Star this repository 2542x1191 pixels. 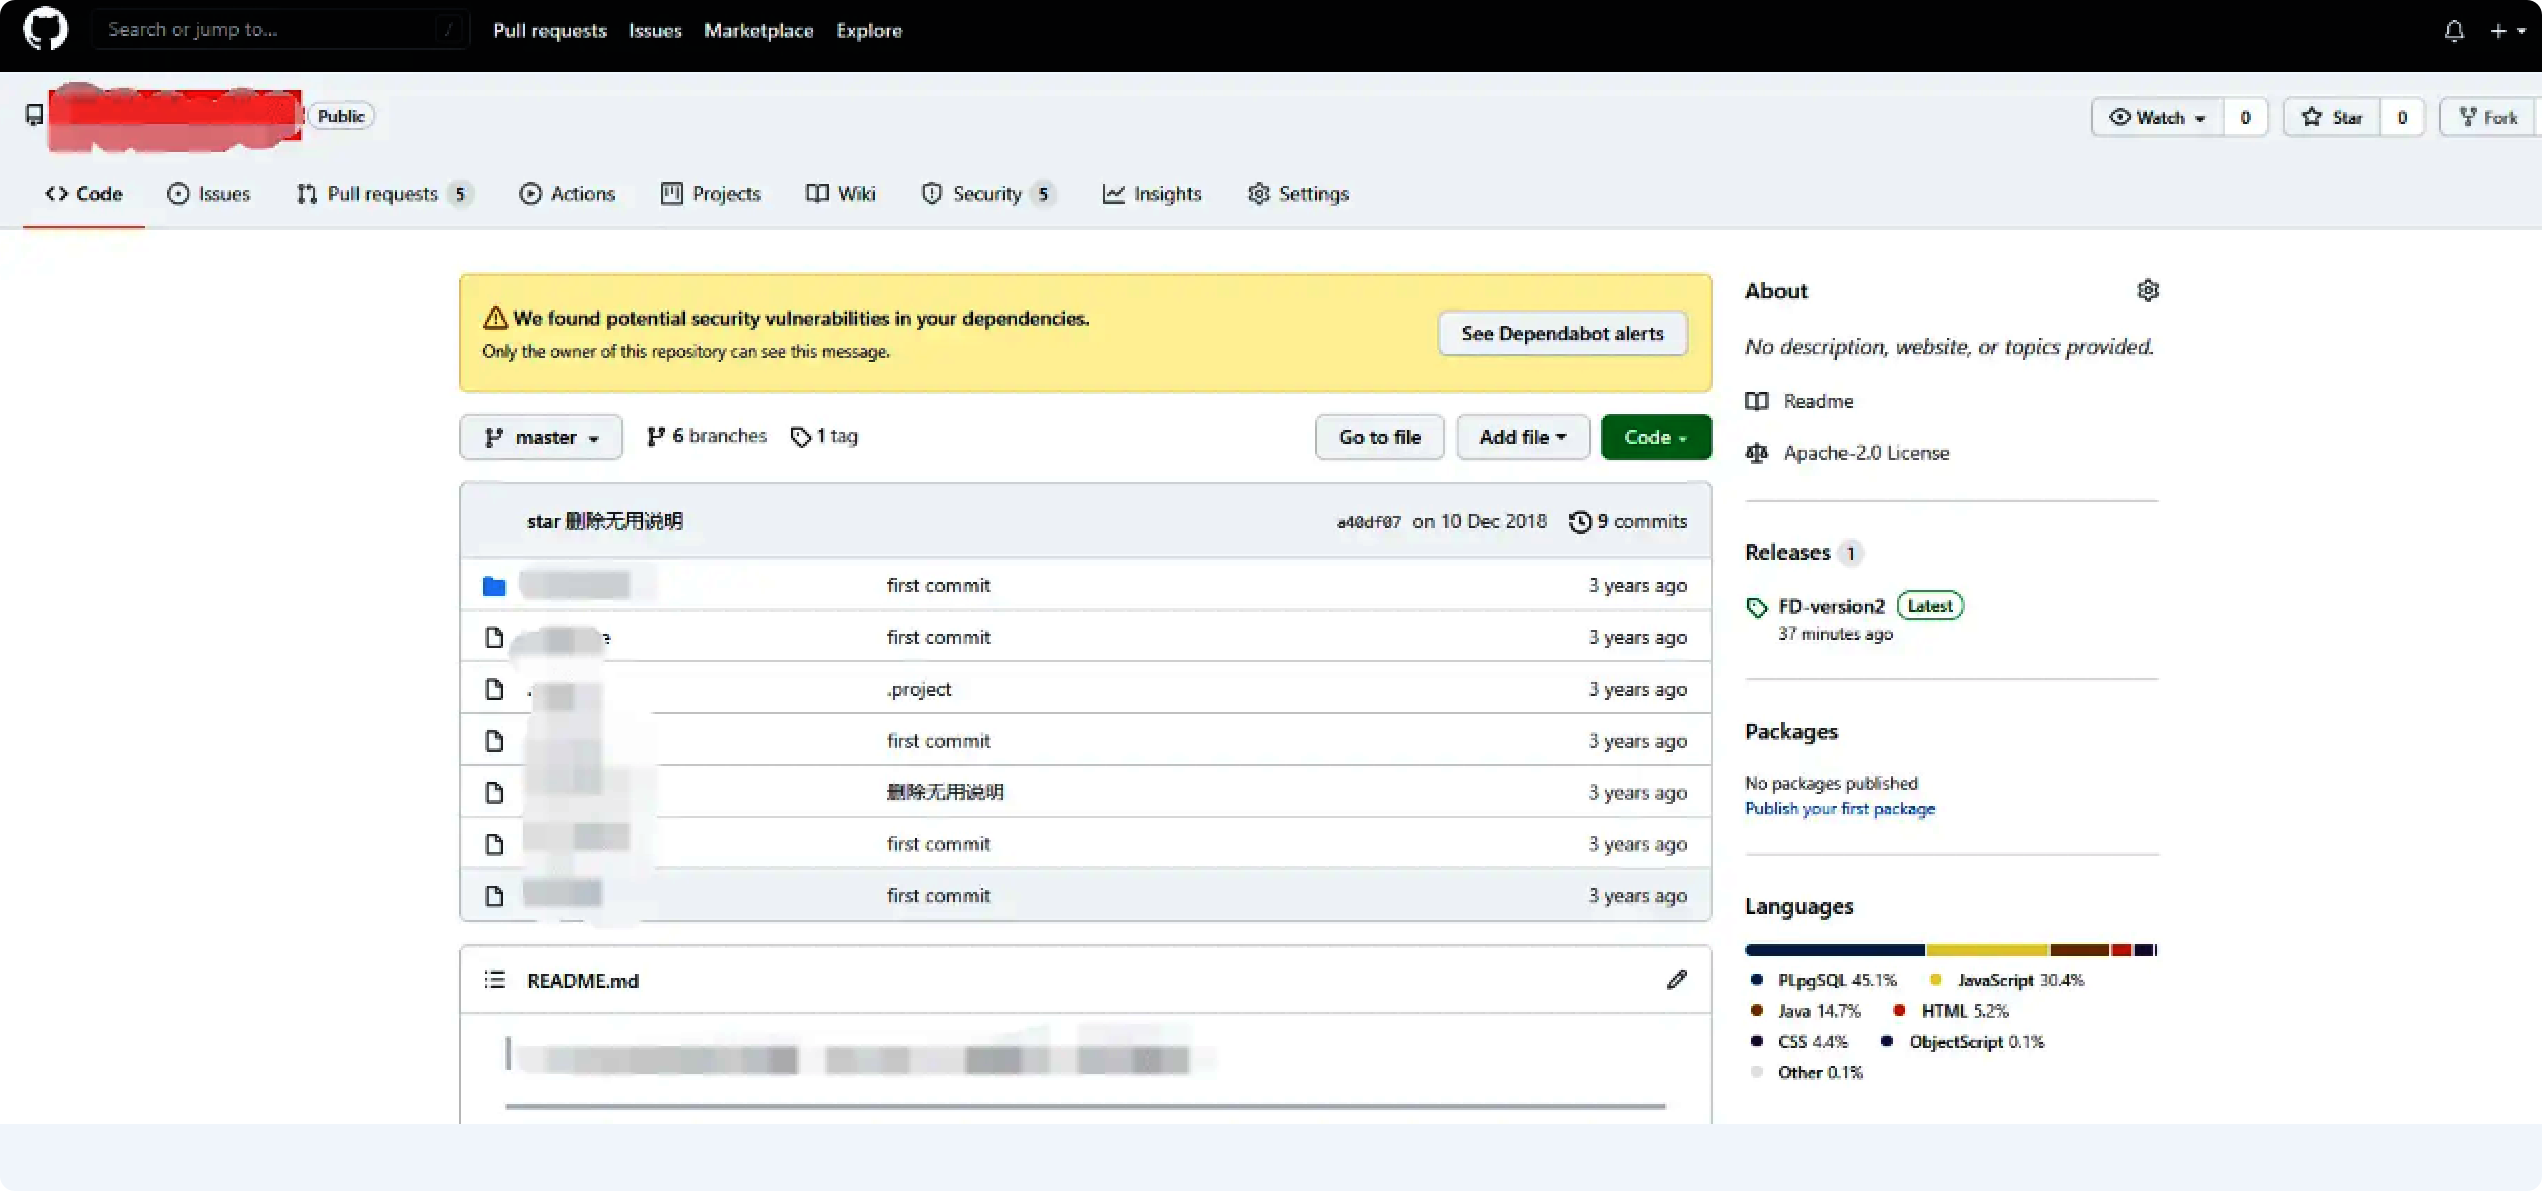point(2332,117)
